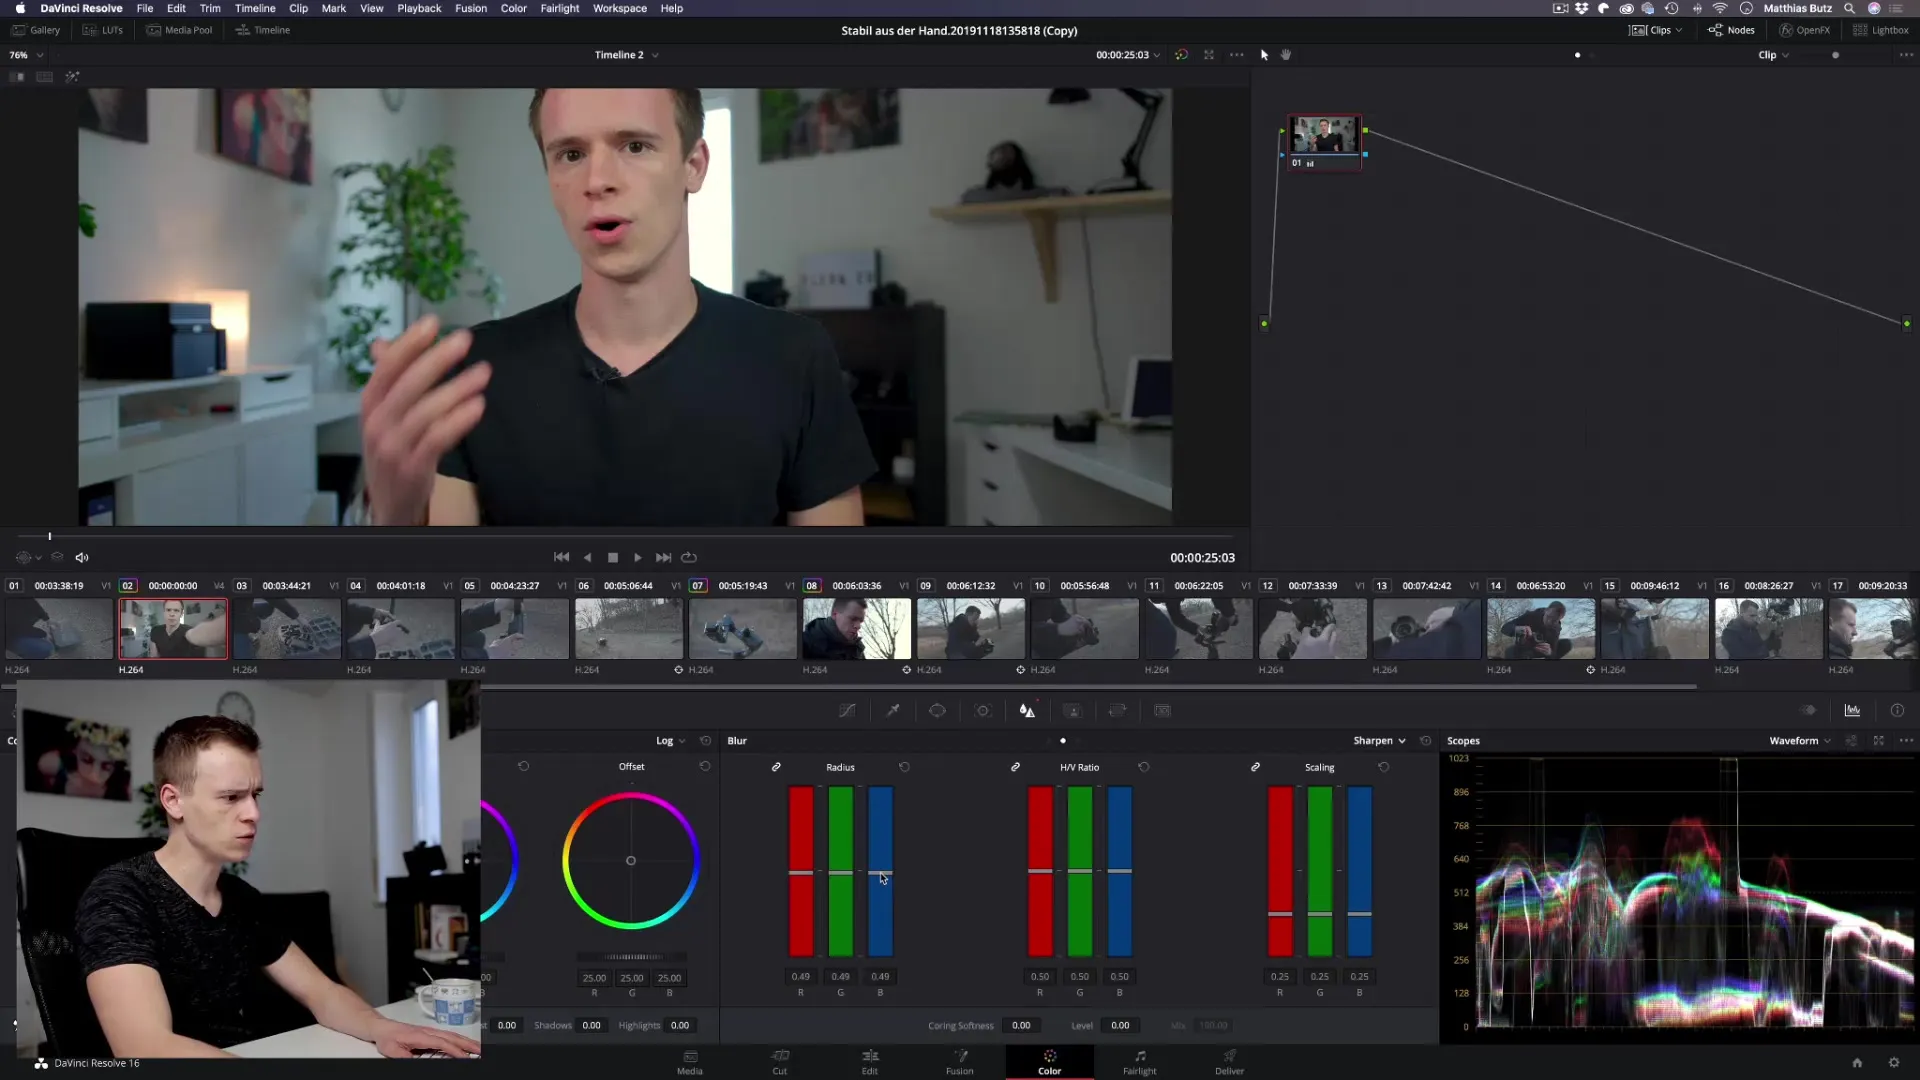Screen dimensions: 1920x1080
Task: Open the viewer zoom 76% dropdown
Action: 27,55
